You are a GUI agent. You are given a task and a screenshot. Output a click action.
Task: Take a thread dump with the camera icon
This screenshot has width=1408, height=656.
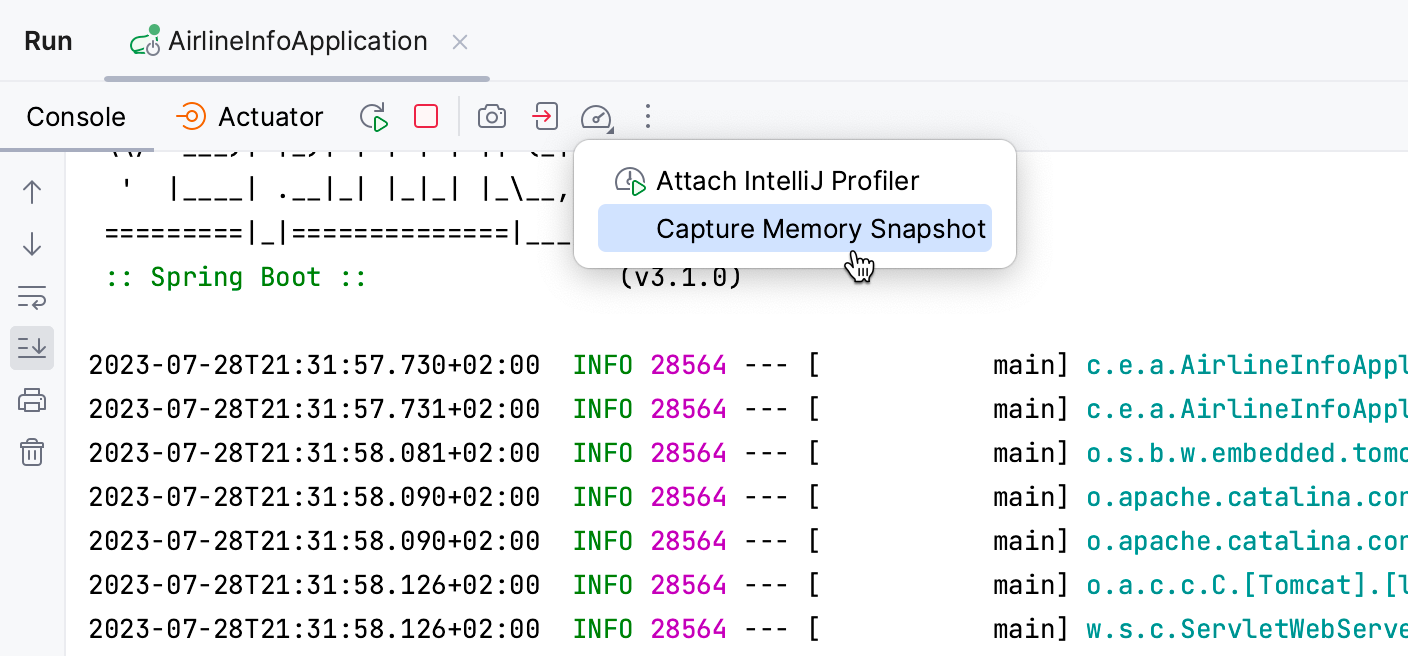[x=491, y=117]
